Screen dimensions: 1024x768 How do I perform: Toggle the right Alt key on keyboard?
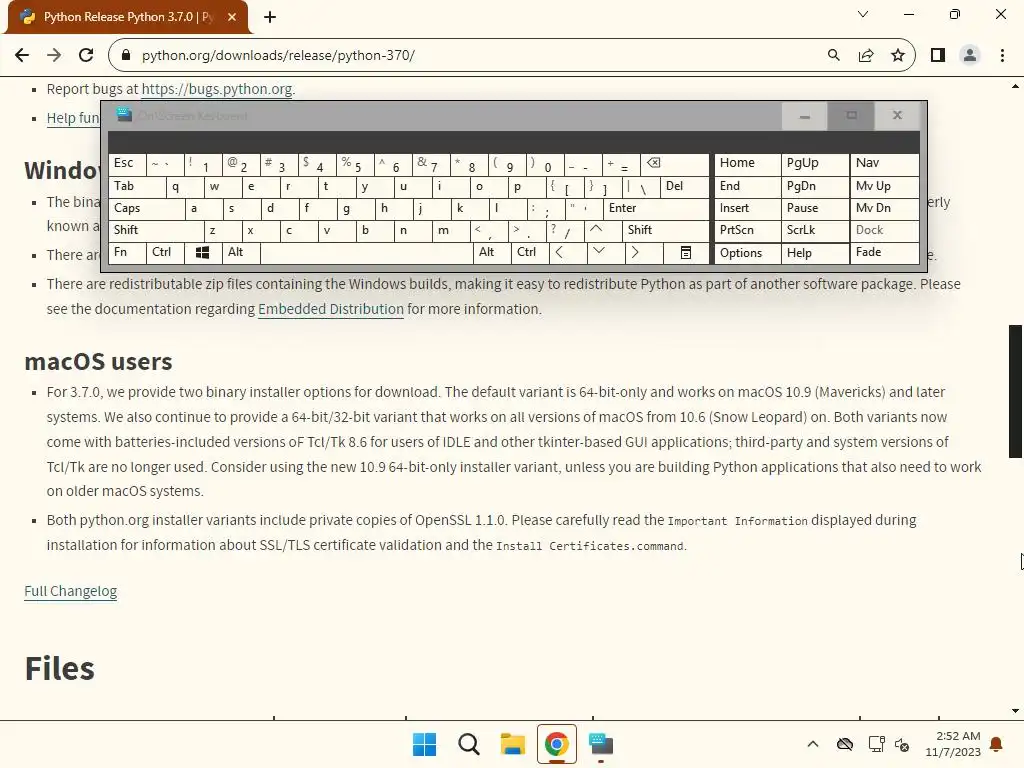pyautogui.click(x=492, y=253)
